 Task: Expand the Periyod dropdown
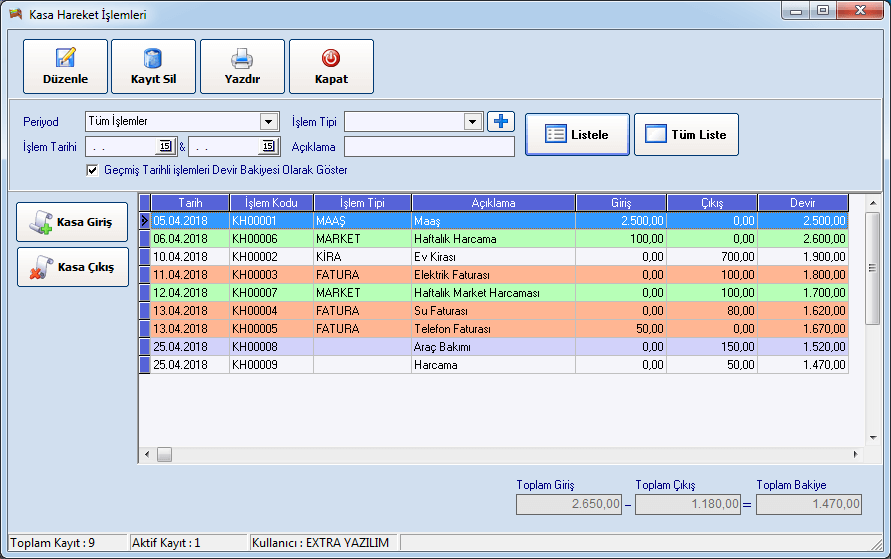268,122
